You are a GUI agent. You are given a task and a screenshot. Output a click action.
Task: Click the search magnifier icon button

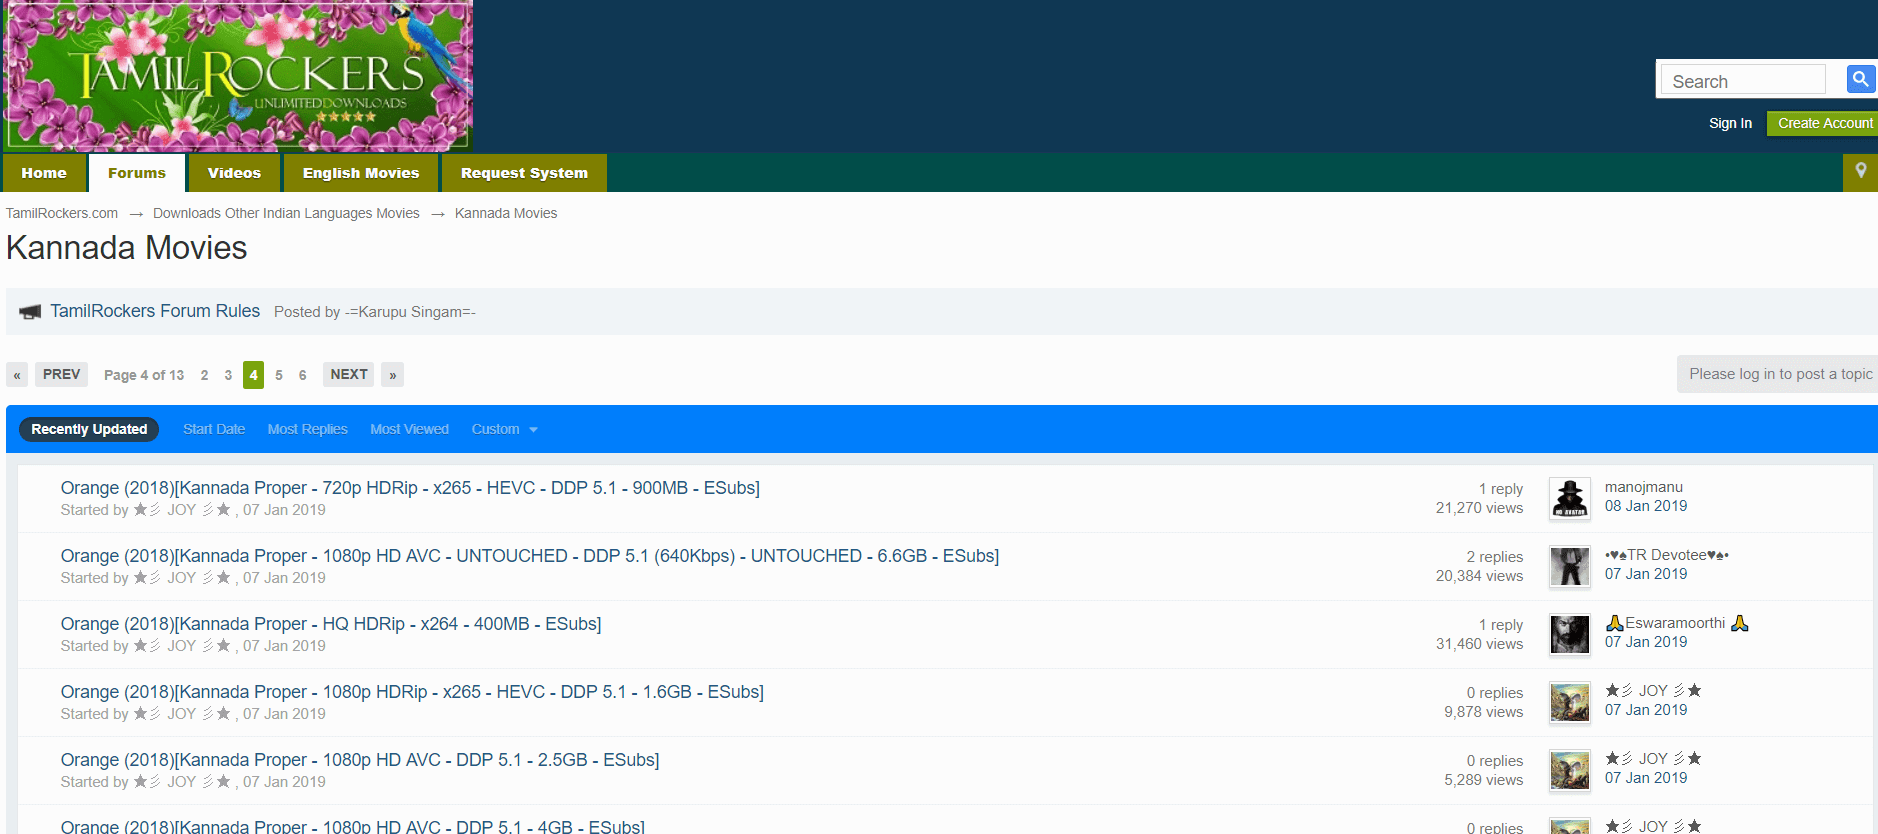coord(1860,79)
